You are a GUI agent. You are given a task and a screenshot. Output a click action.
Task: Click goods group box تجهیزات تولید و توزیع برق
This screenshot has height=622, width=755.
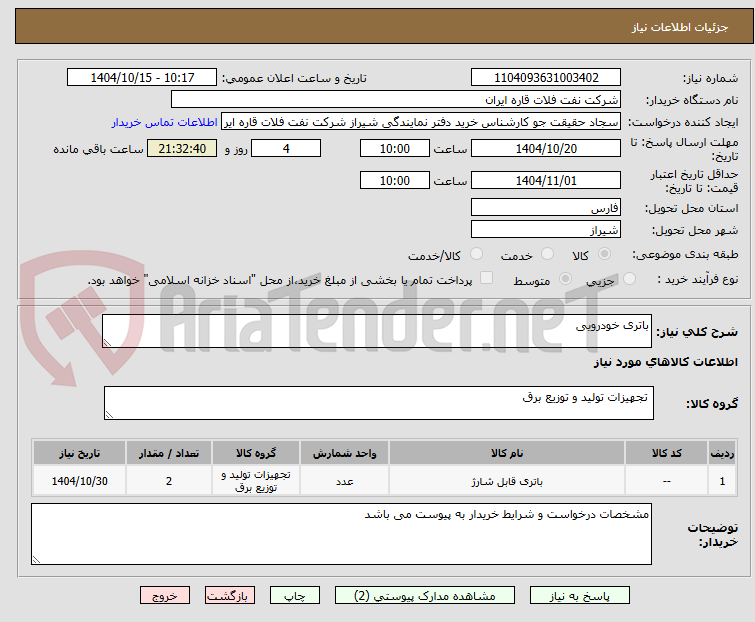point(378,403)
